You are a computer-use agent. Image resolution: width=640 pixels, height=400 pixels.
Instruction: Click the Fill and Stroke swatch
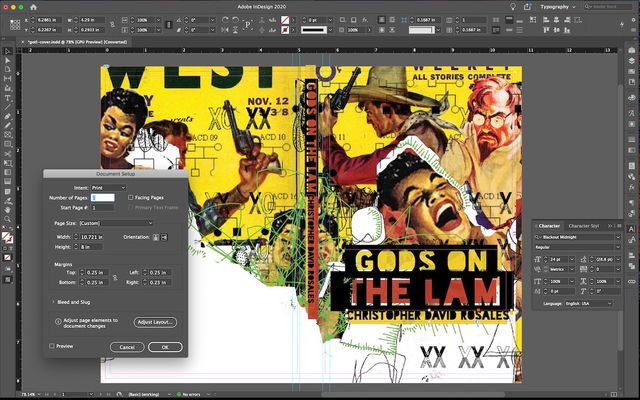(x=7, y=238)
